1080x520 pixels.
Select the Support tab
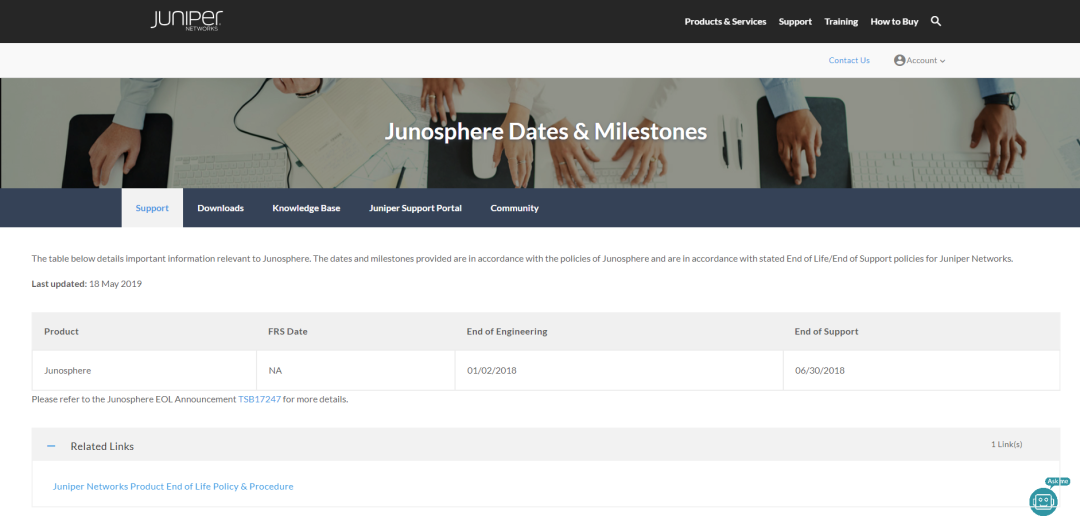pyautogui.click(x=152, y=208)
